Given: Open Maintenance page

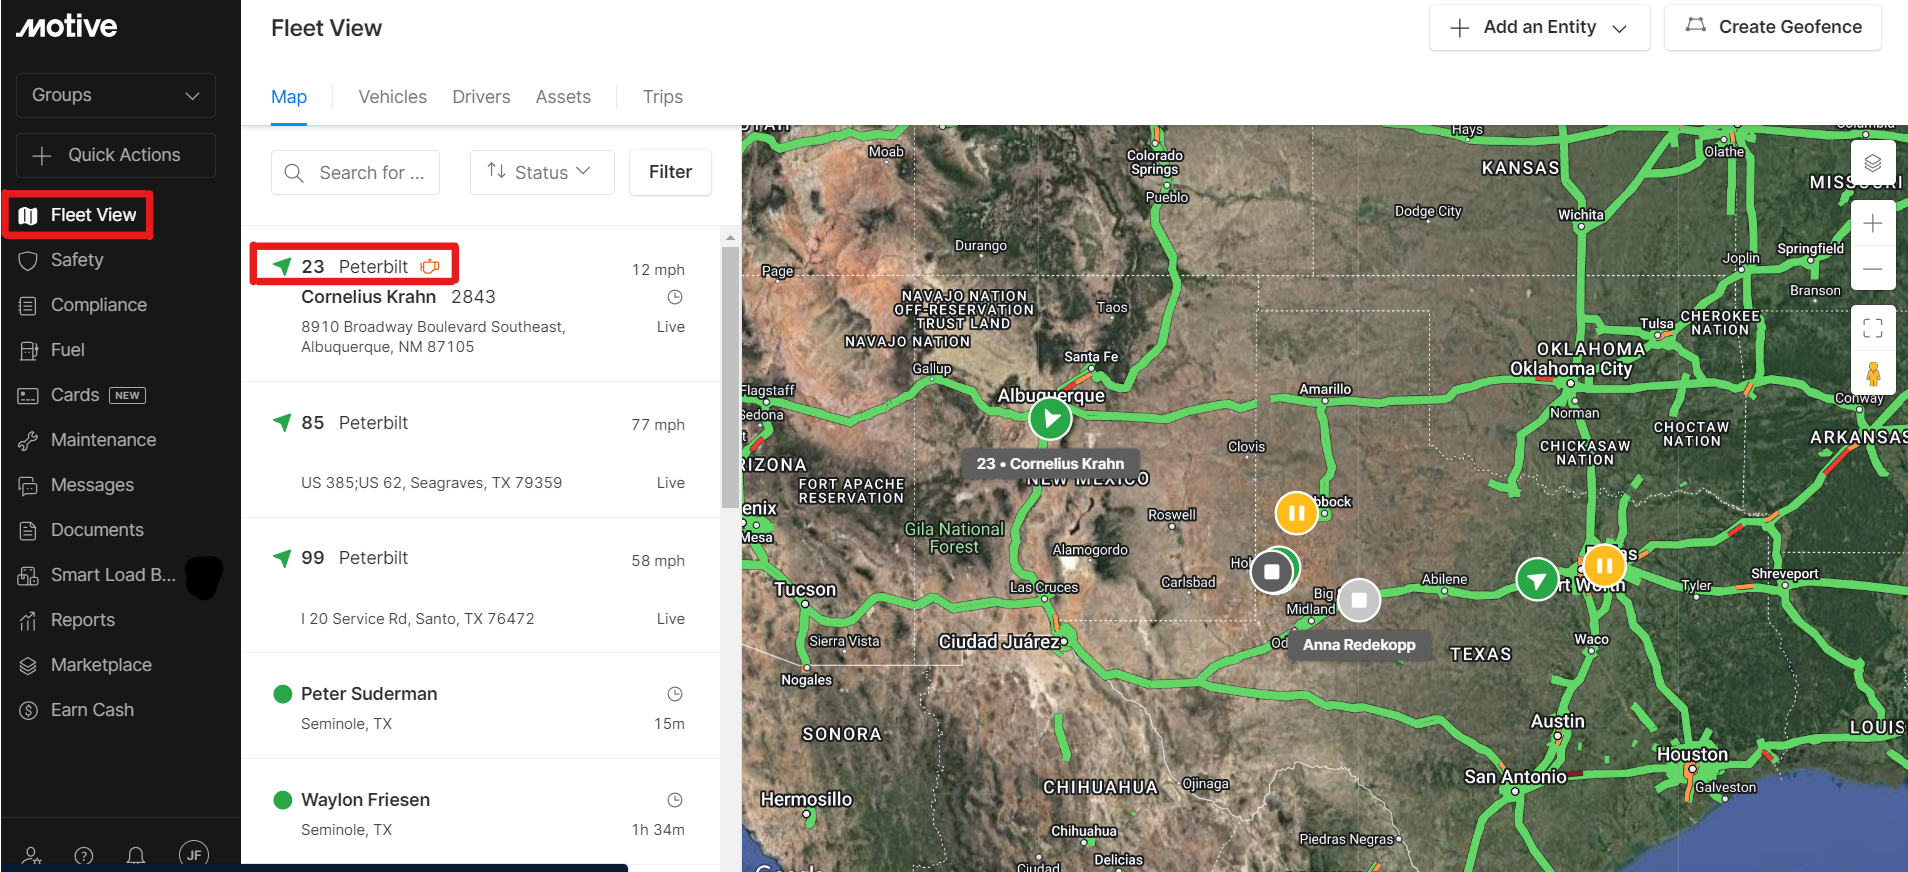Looking at the screenshot, I should (x=103, y=440).
